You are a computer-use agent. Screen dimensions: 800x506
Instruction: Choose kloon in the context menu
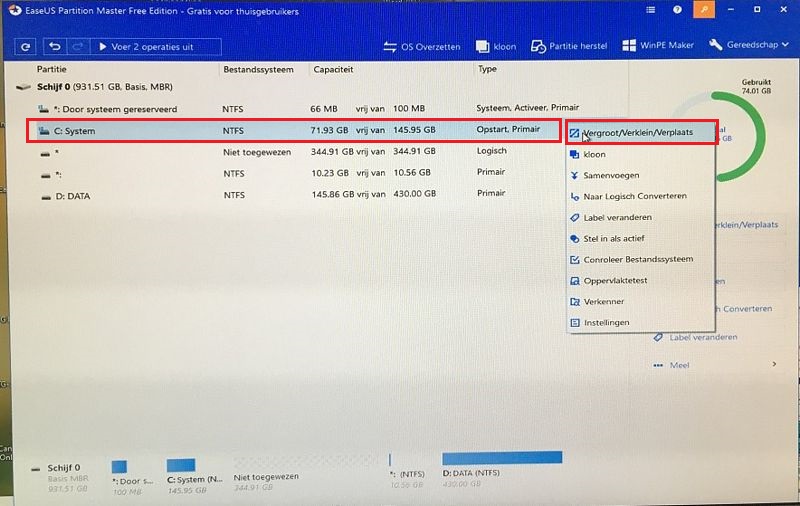642,154
